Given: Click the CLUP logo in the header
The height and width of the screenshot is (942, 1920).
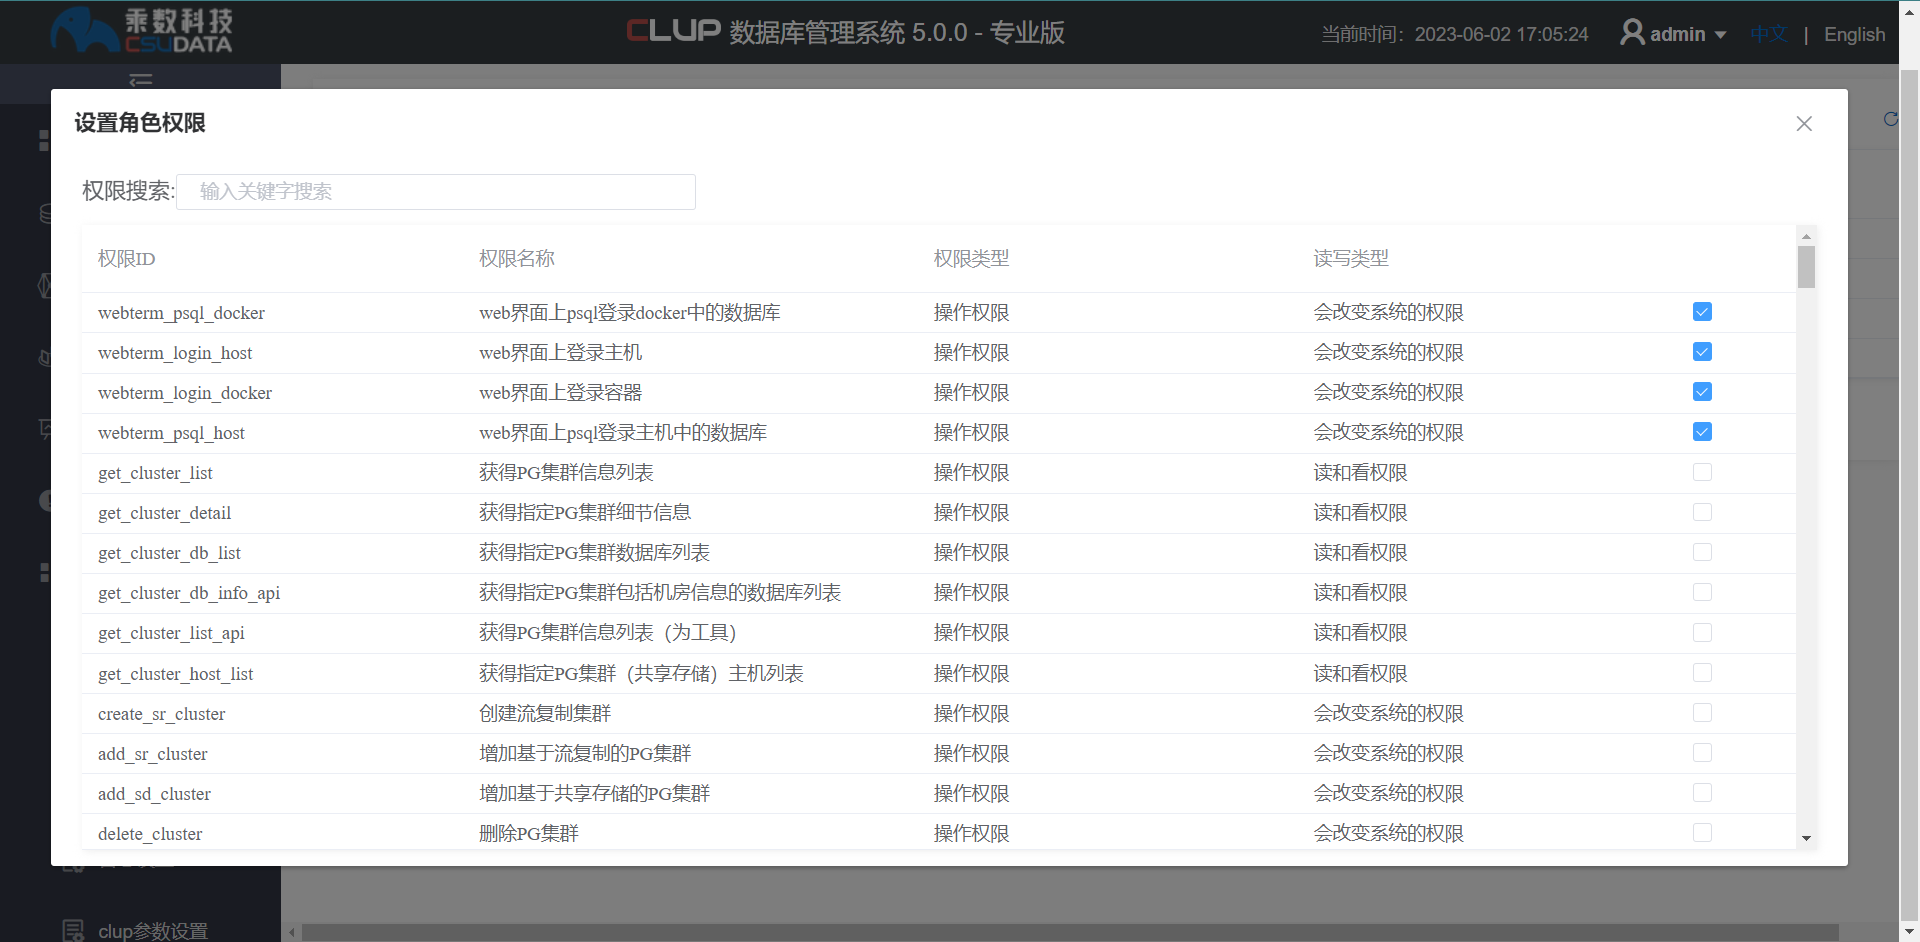Looking at the screenshot, I should click(x=672, y=31).
